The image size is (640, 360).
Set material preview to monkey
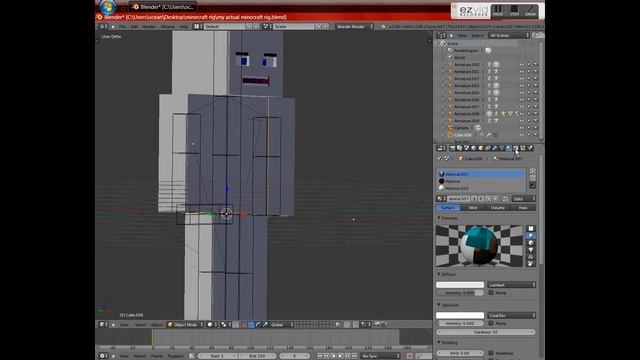point(531,249)
